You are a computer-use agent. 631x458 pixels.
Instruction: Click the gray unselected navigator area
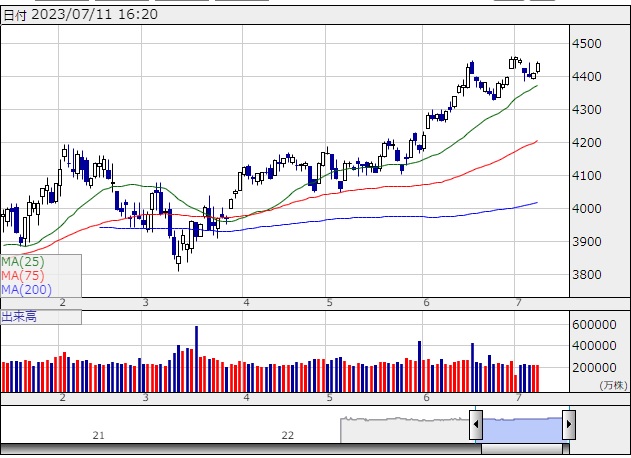pos(404,431)
